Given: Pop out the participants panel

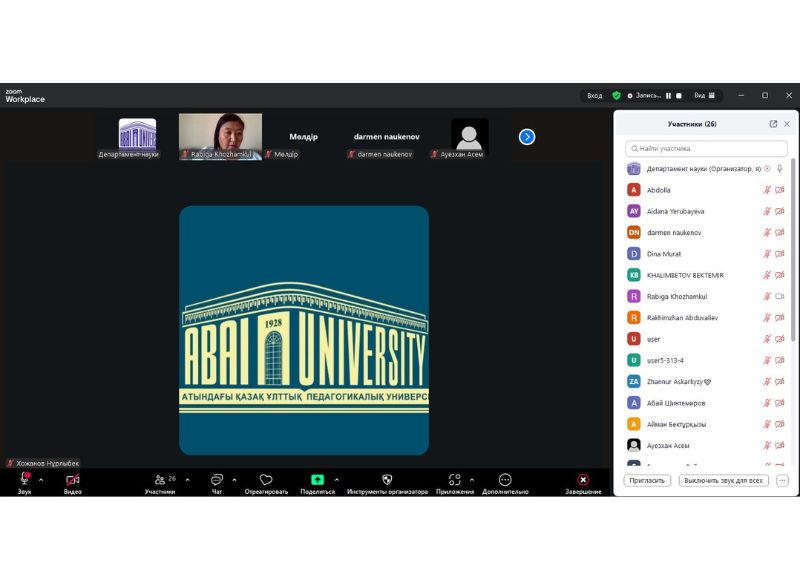Looking at the screenshot, I should (773, 124).
